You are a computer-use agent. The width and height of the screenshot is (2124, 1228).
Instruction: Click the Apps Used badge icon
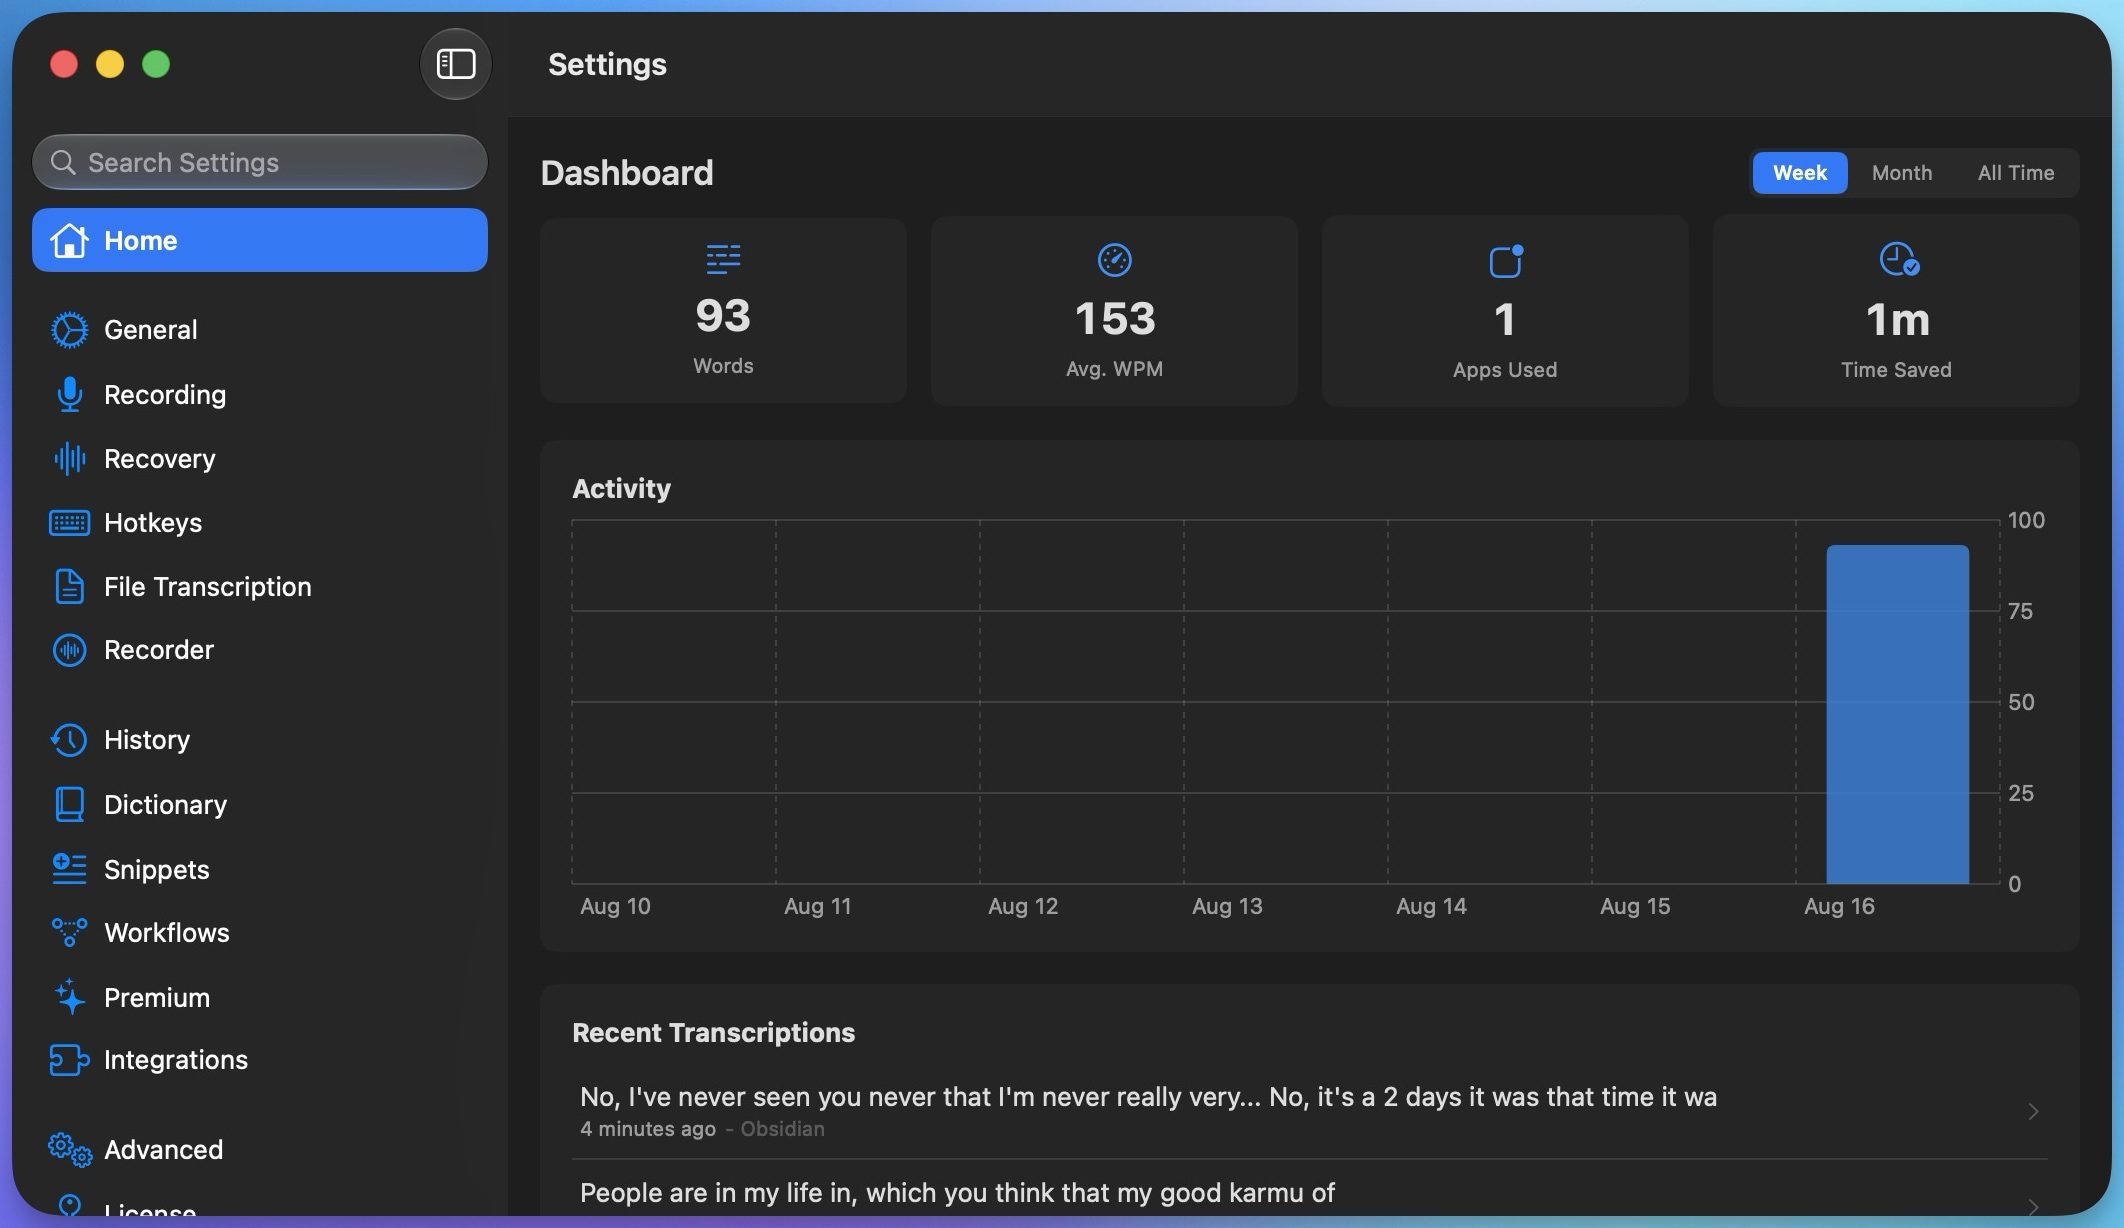1505,261
